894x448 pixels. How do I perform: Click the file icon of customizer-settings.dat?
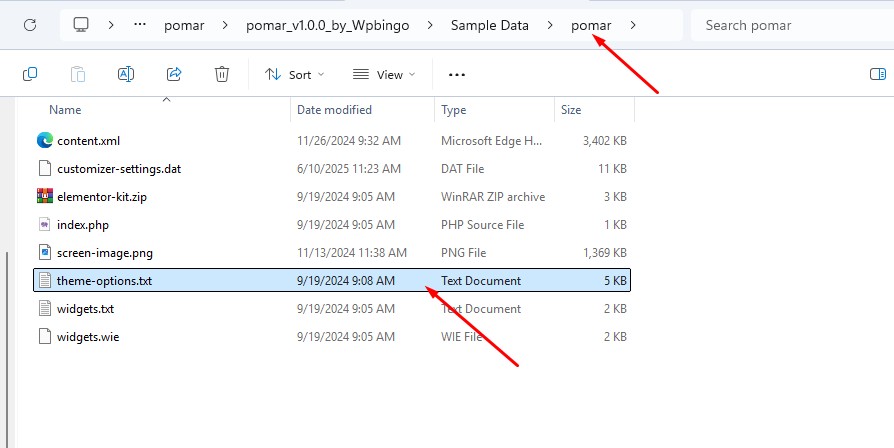click(x=44, y=168)
